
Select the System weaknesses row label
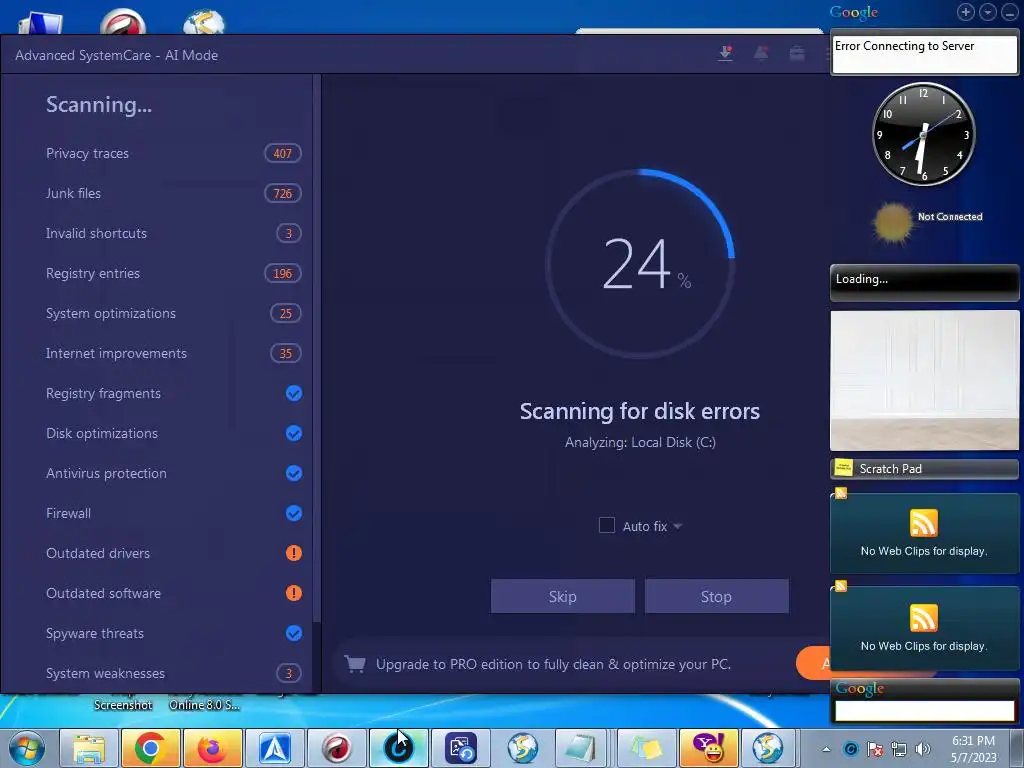click(x=105, y=673)
